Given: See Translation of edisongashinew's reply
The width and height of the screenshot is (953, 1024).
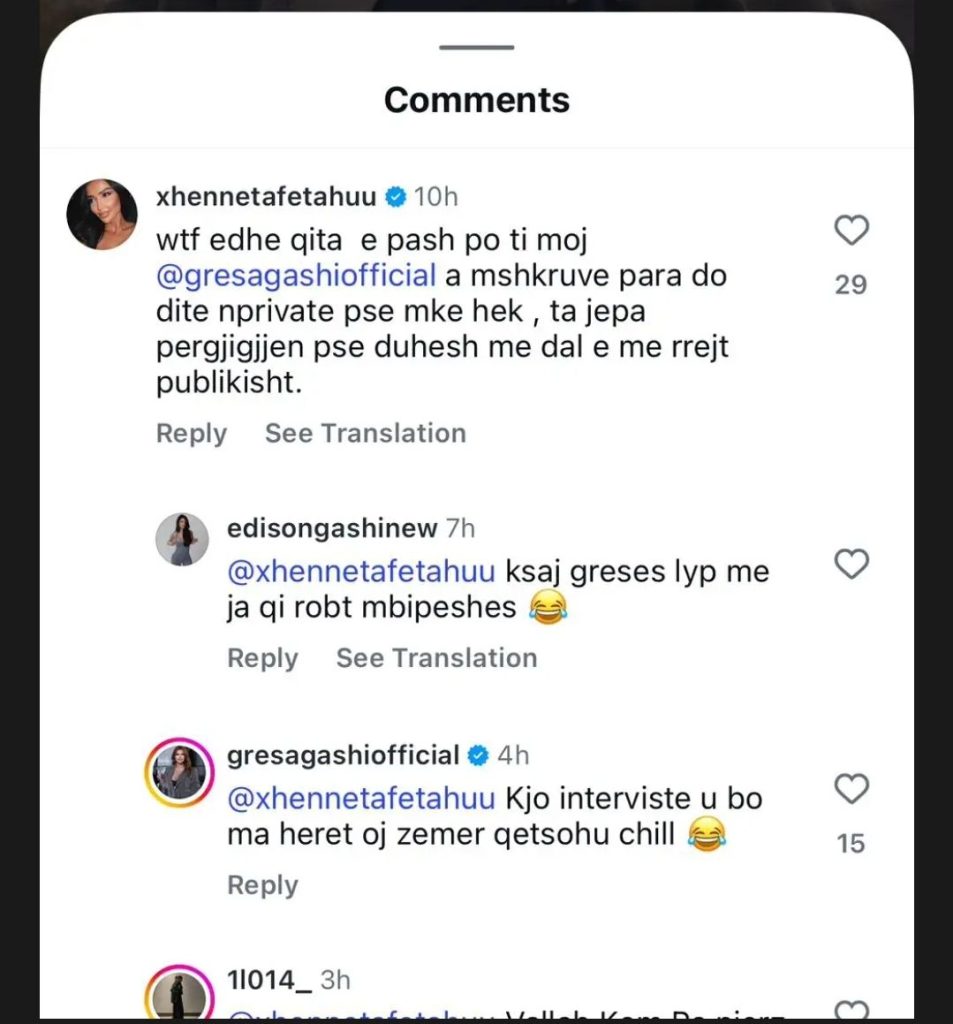Looking at the screenshot, I should point(436,658).
